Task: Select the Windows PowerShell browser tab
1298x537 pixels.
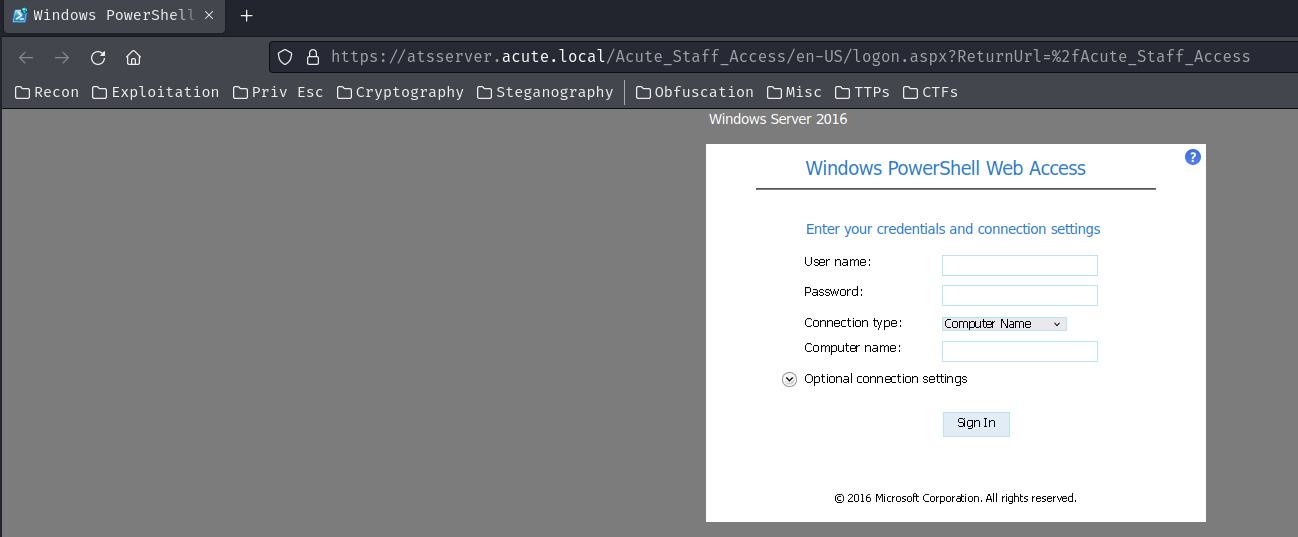Action: point(113,16)
